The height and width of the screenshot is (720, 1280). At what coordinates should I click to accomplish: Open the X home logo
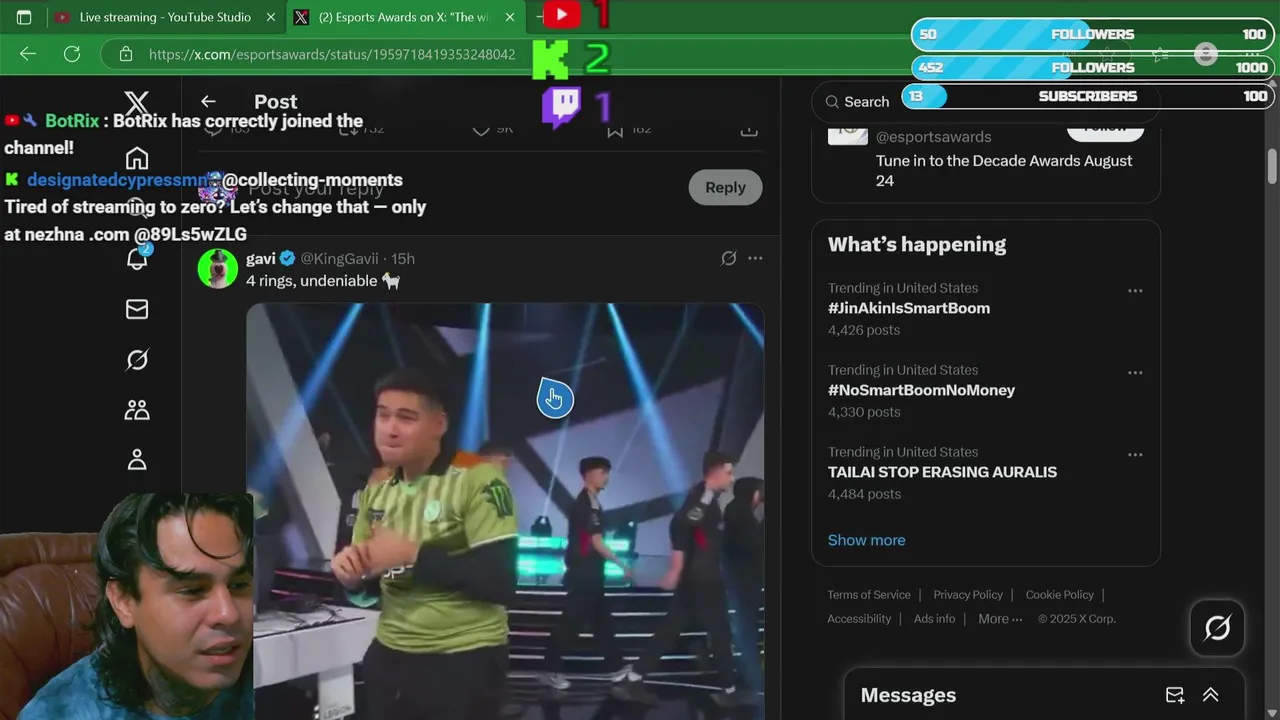(x=137, y=102)
